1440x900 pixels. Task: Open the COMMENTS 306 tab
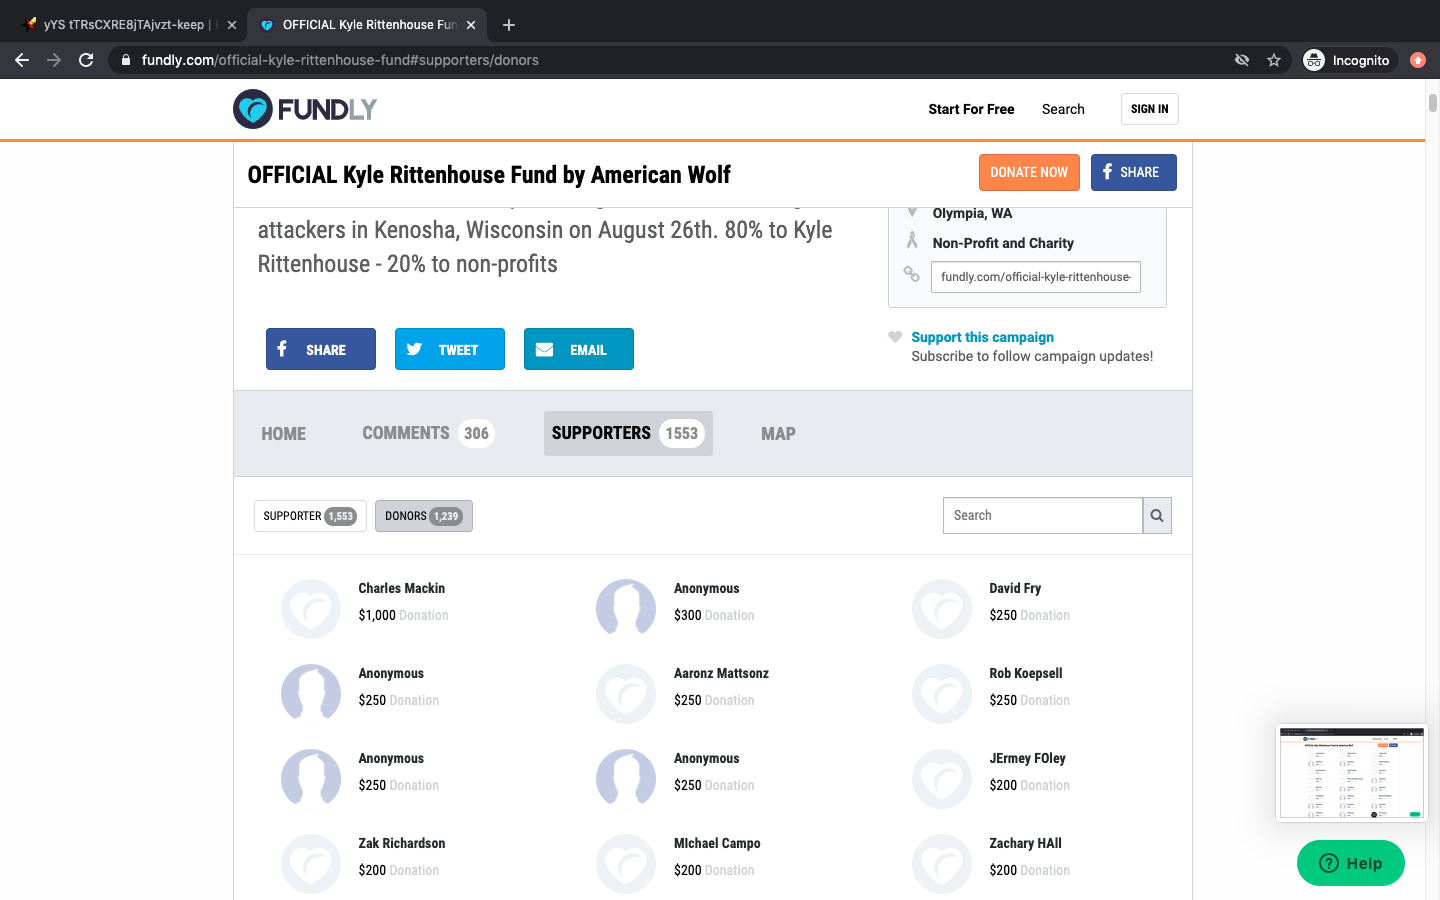click(428, 433)
